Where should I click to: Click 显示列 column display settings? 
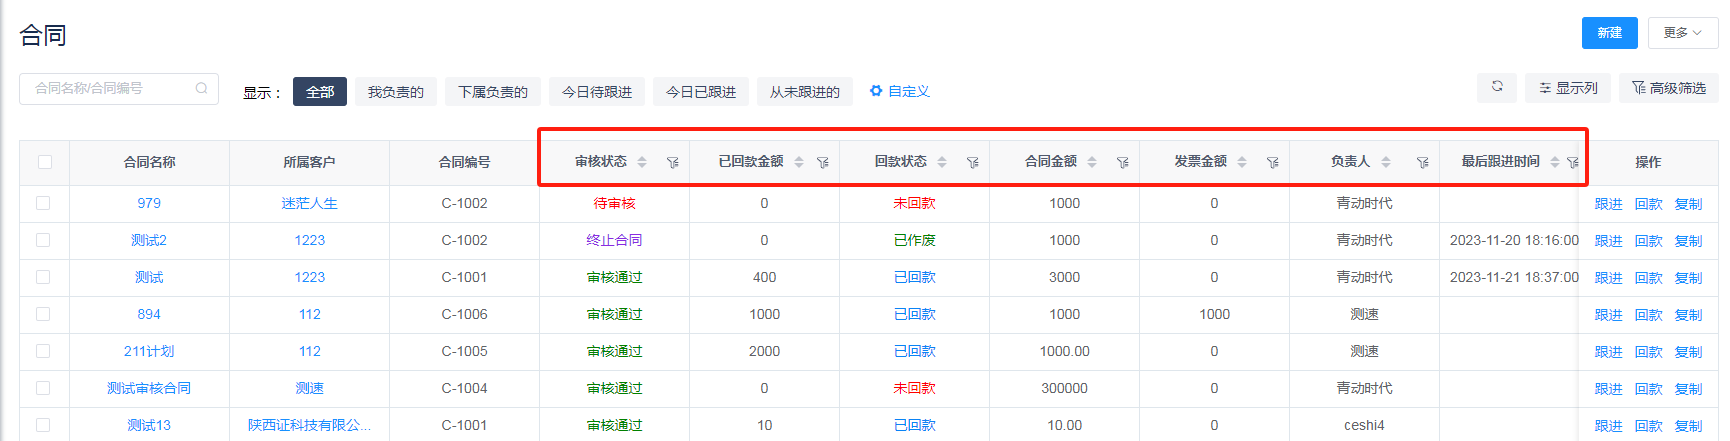pos(1568,88)
